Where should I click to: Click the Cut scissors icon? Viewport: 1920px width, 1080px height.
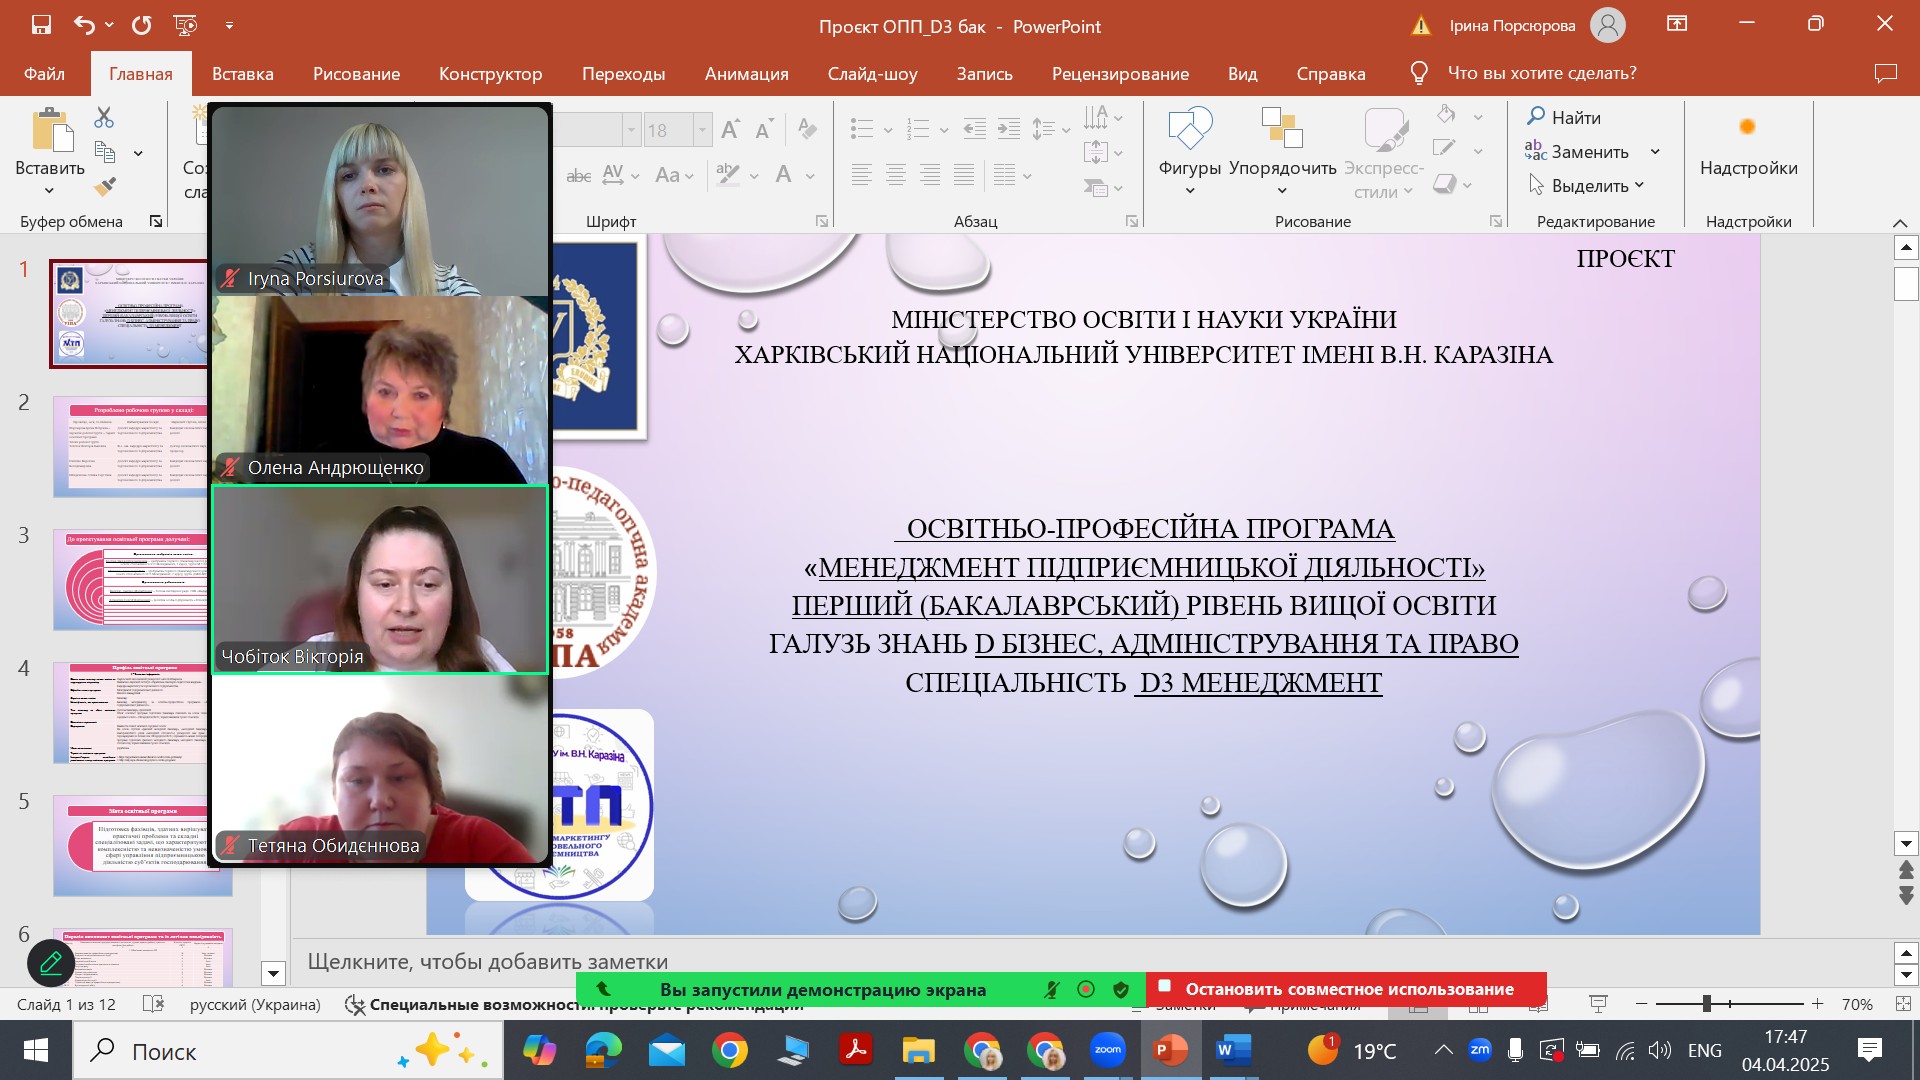pyautogui.click(x=104, y=118)
